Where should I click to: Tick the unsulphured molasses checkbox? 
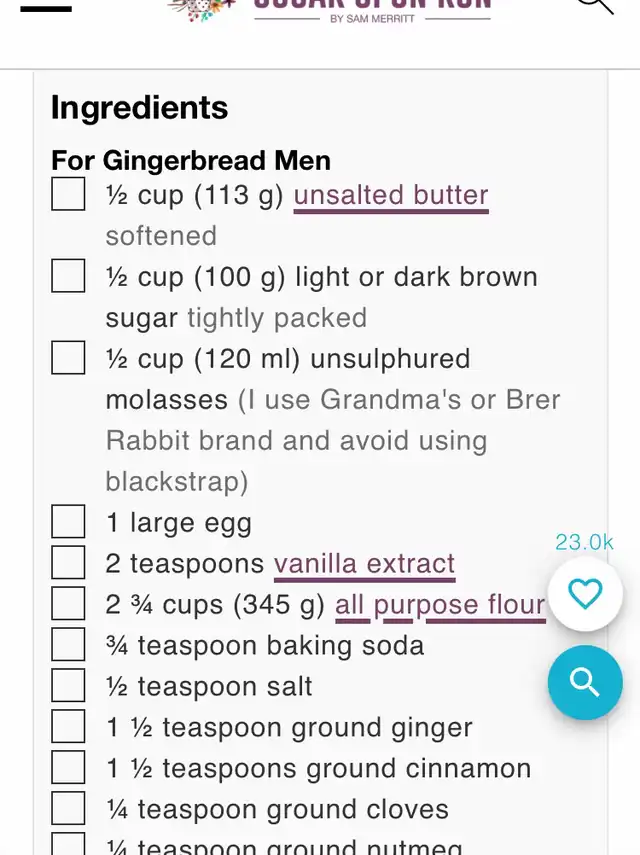[68, 357]
